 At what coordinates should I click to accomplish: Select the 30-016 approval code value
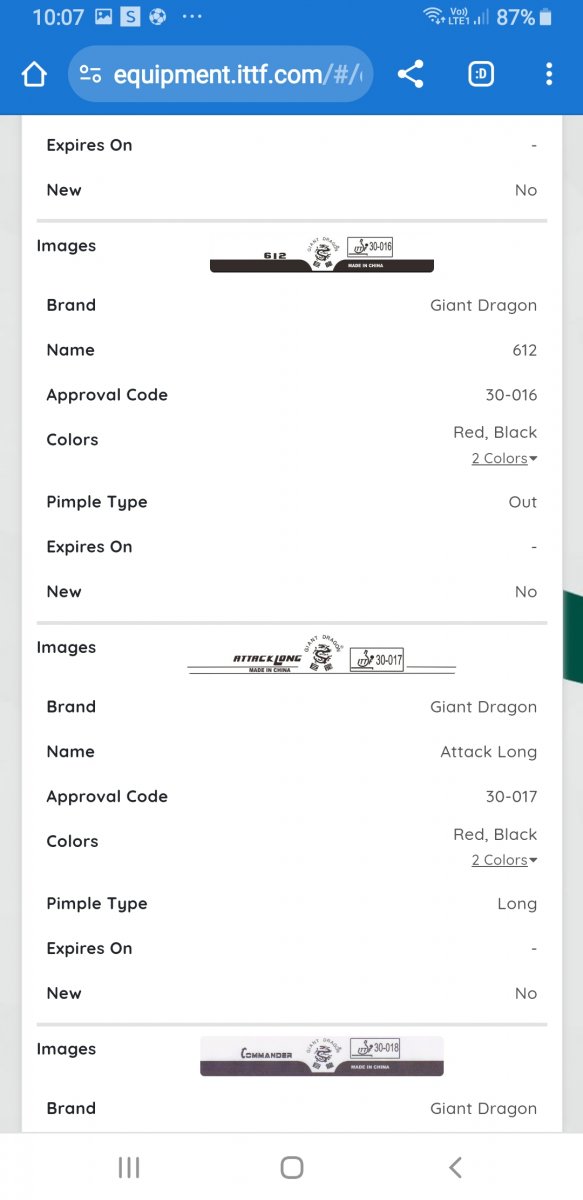(x=511, y=395)
